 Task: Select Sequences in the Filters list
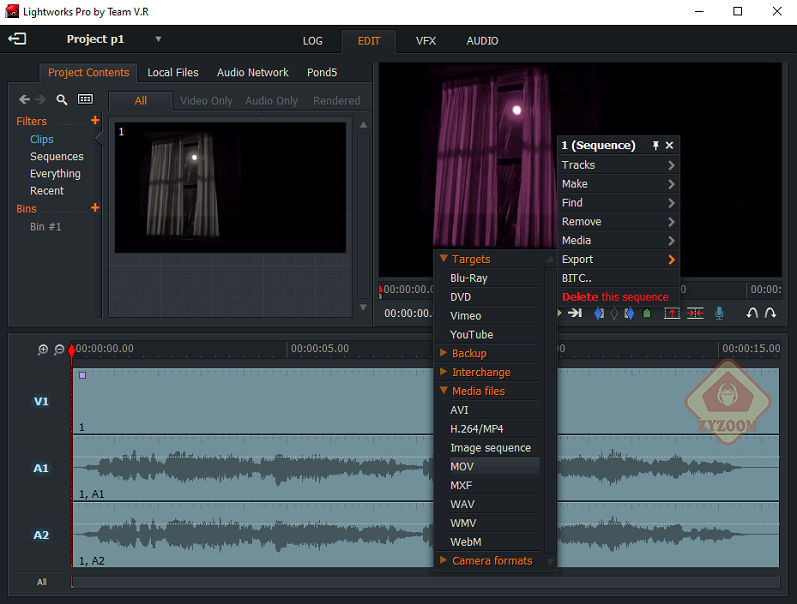tap(56, 157)
